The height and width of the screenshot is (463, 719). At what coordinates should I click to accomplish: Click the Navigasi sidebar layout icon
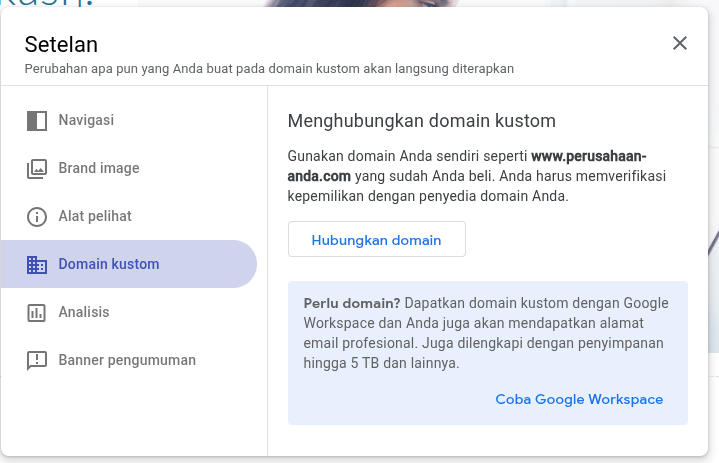click(x=37, y=121)
